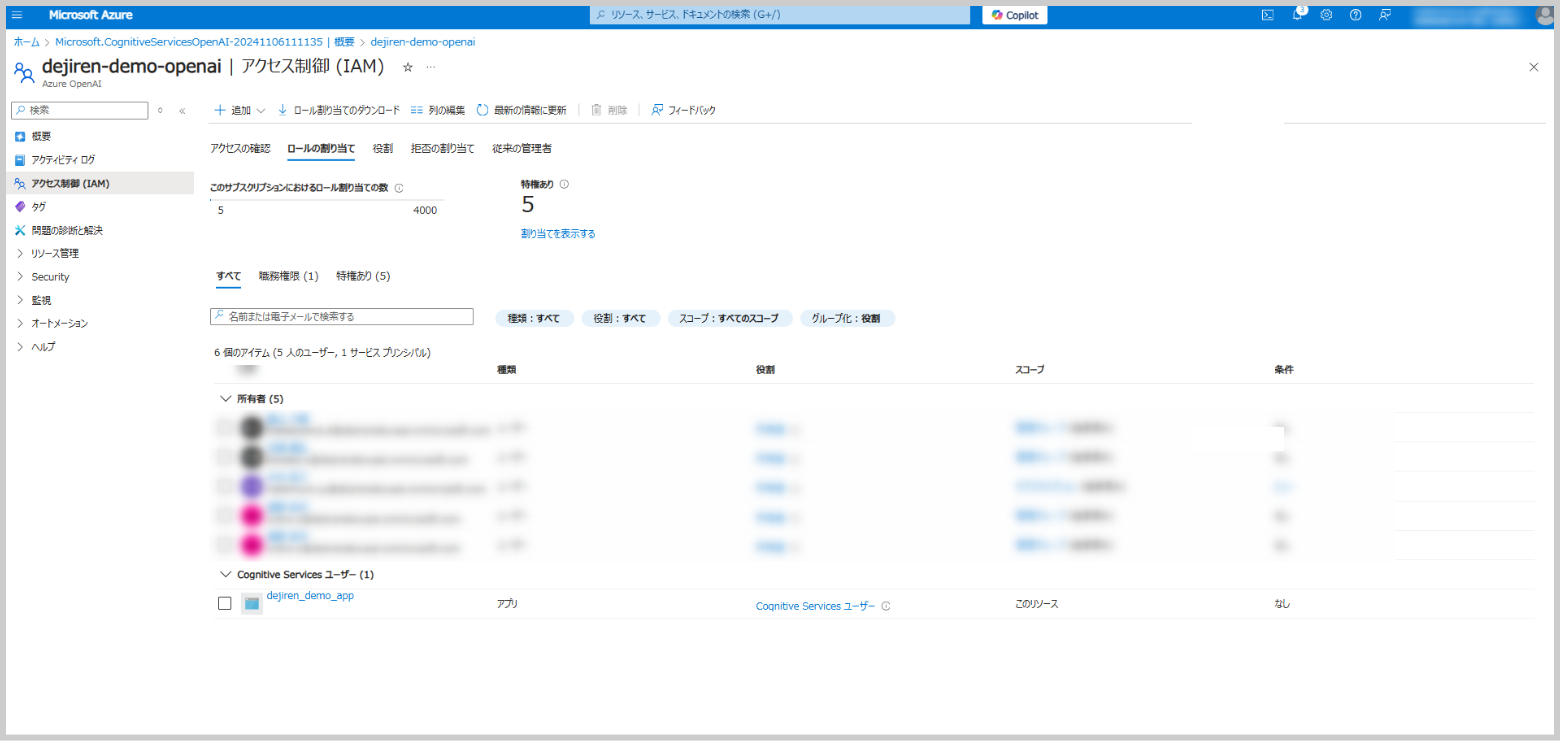Open the dejiren-demo-openai breadcrumb
The width and height of the screenshot is (1560, 741).
coord(422,42)
